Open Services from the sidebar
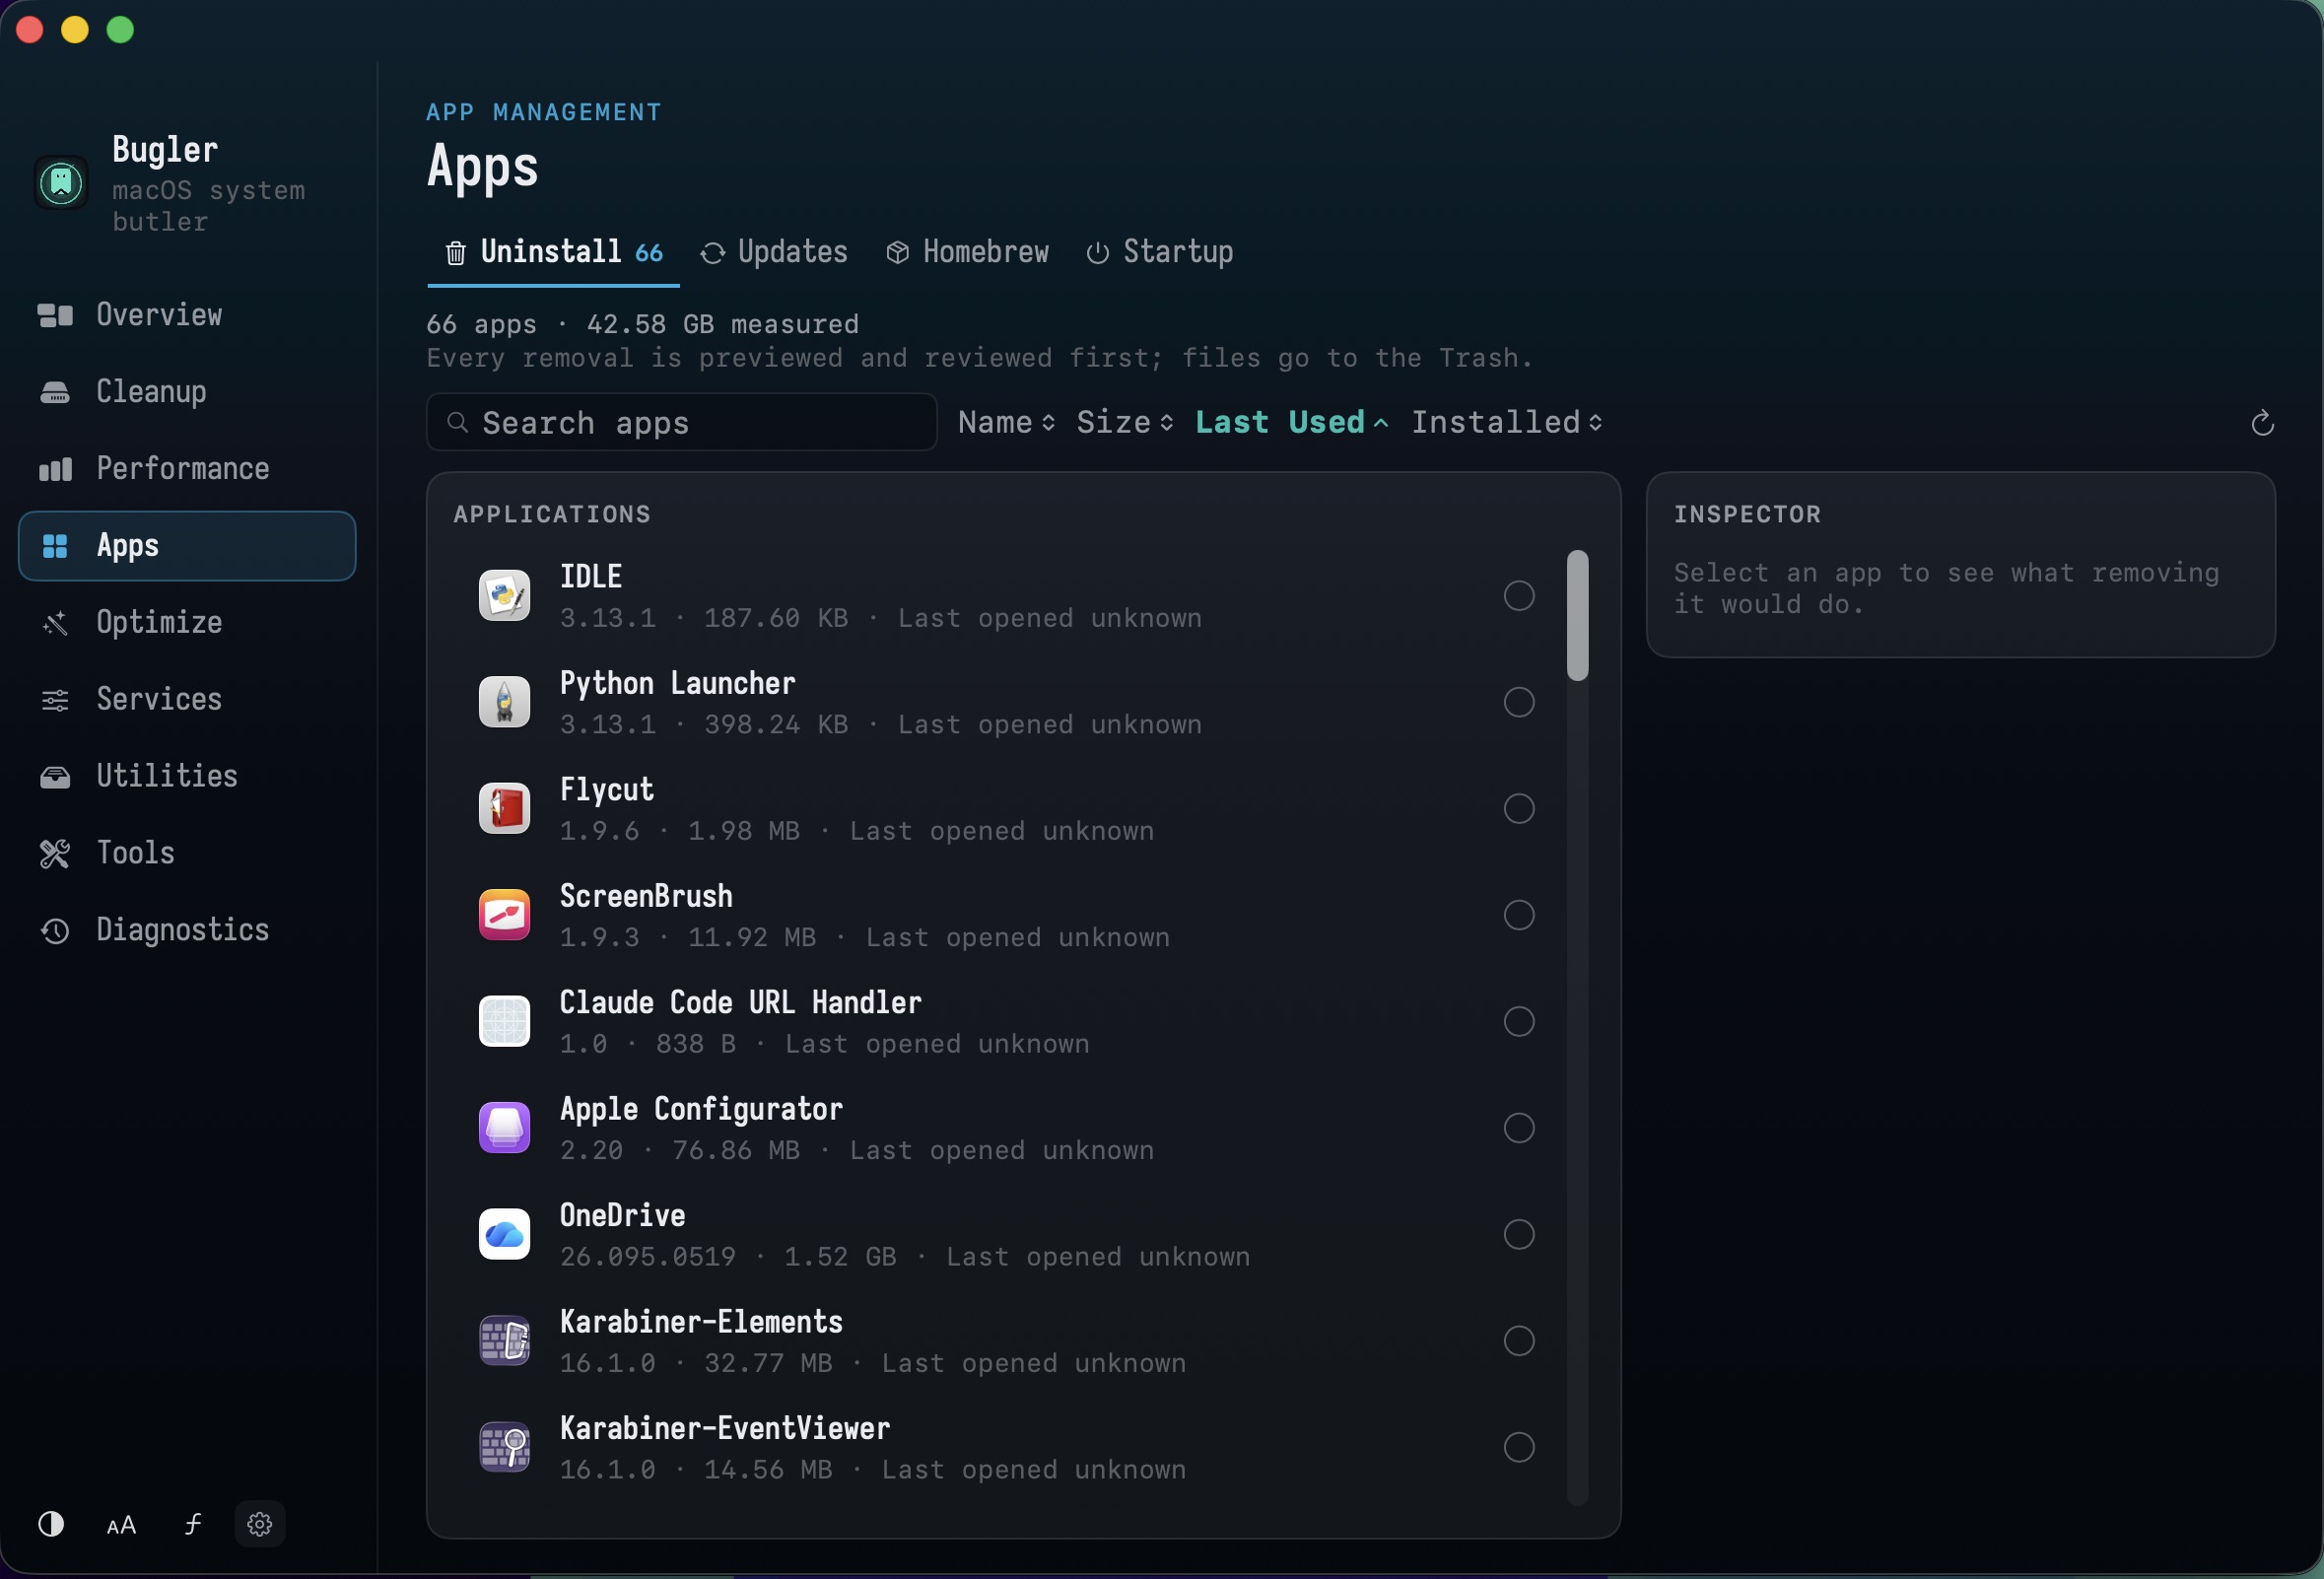The image size is (2324, 1579). pyautogui.click(x=187, y=700)
